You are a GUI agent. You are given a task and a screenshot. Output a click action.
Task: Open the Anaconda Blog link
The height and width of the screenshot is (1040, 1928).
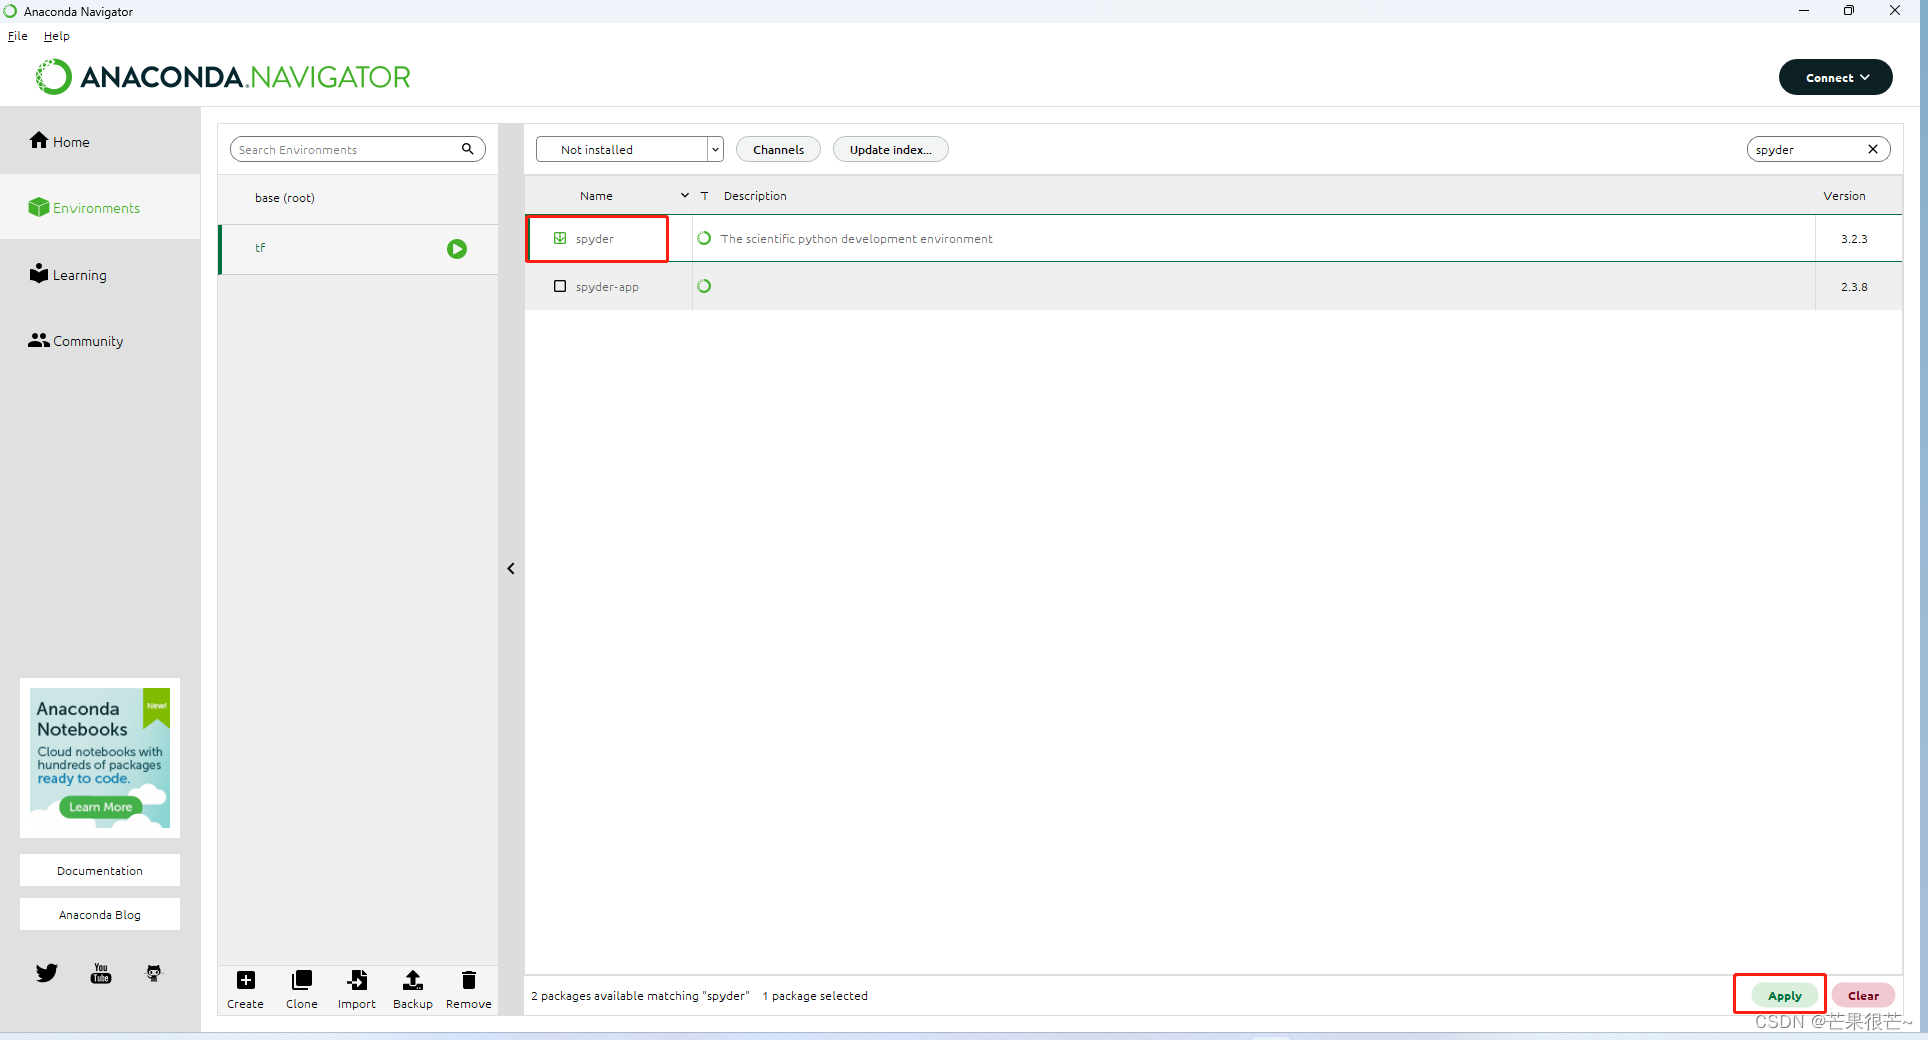[100, 915]
